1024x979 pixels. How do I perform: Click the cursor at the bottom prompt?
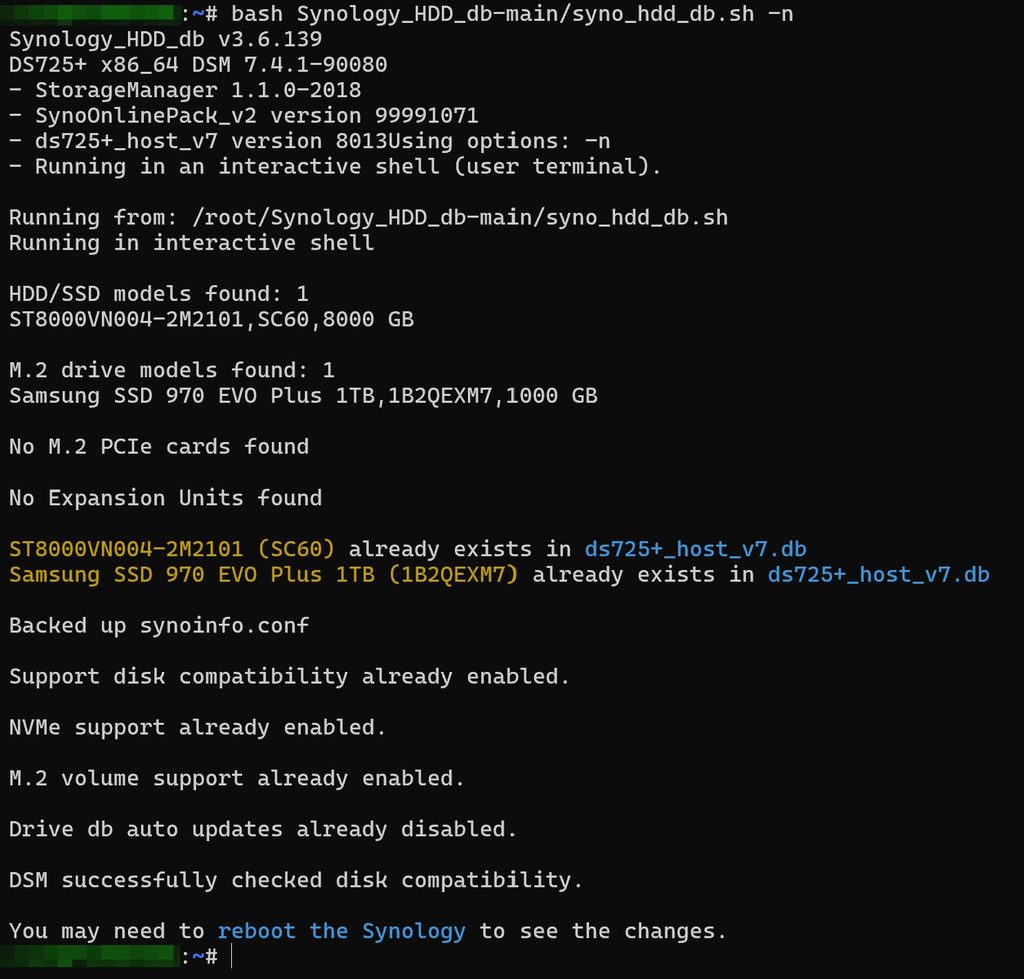coord(232,956)
